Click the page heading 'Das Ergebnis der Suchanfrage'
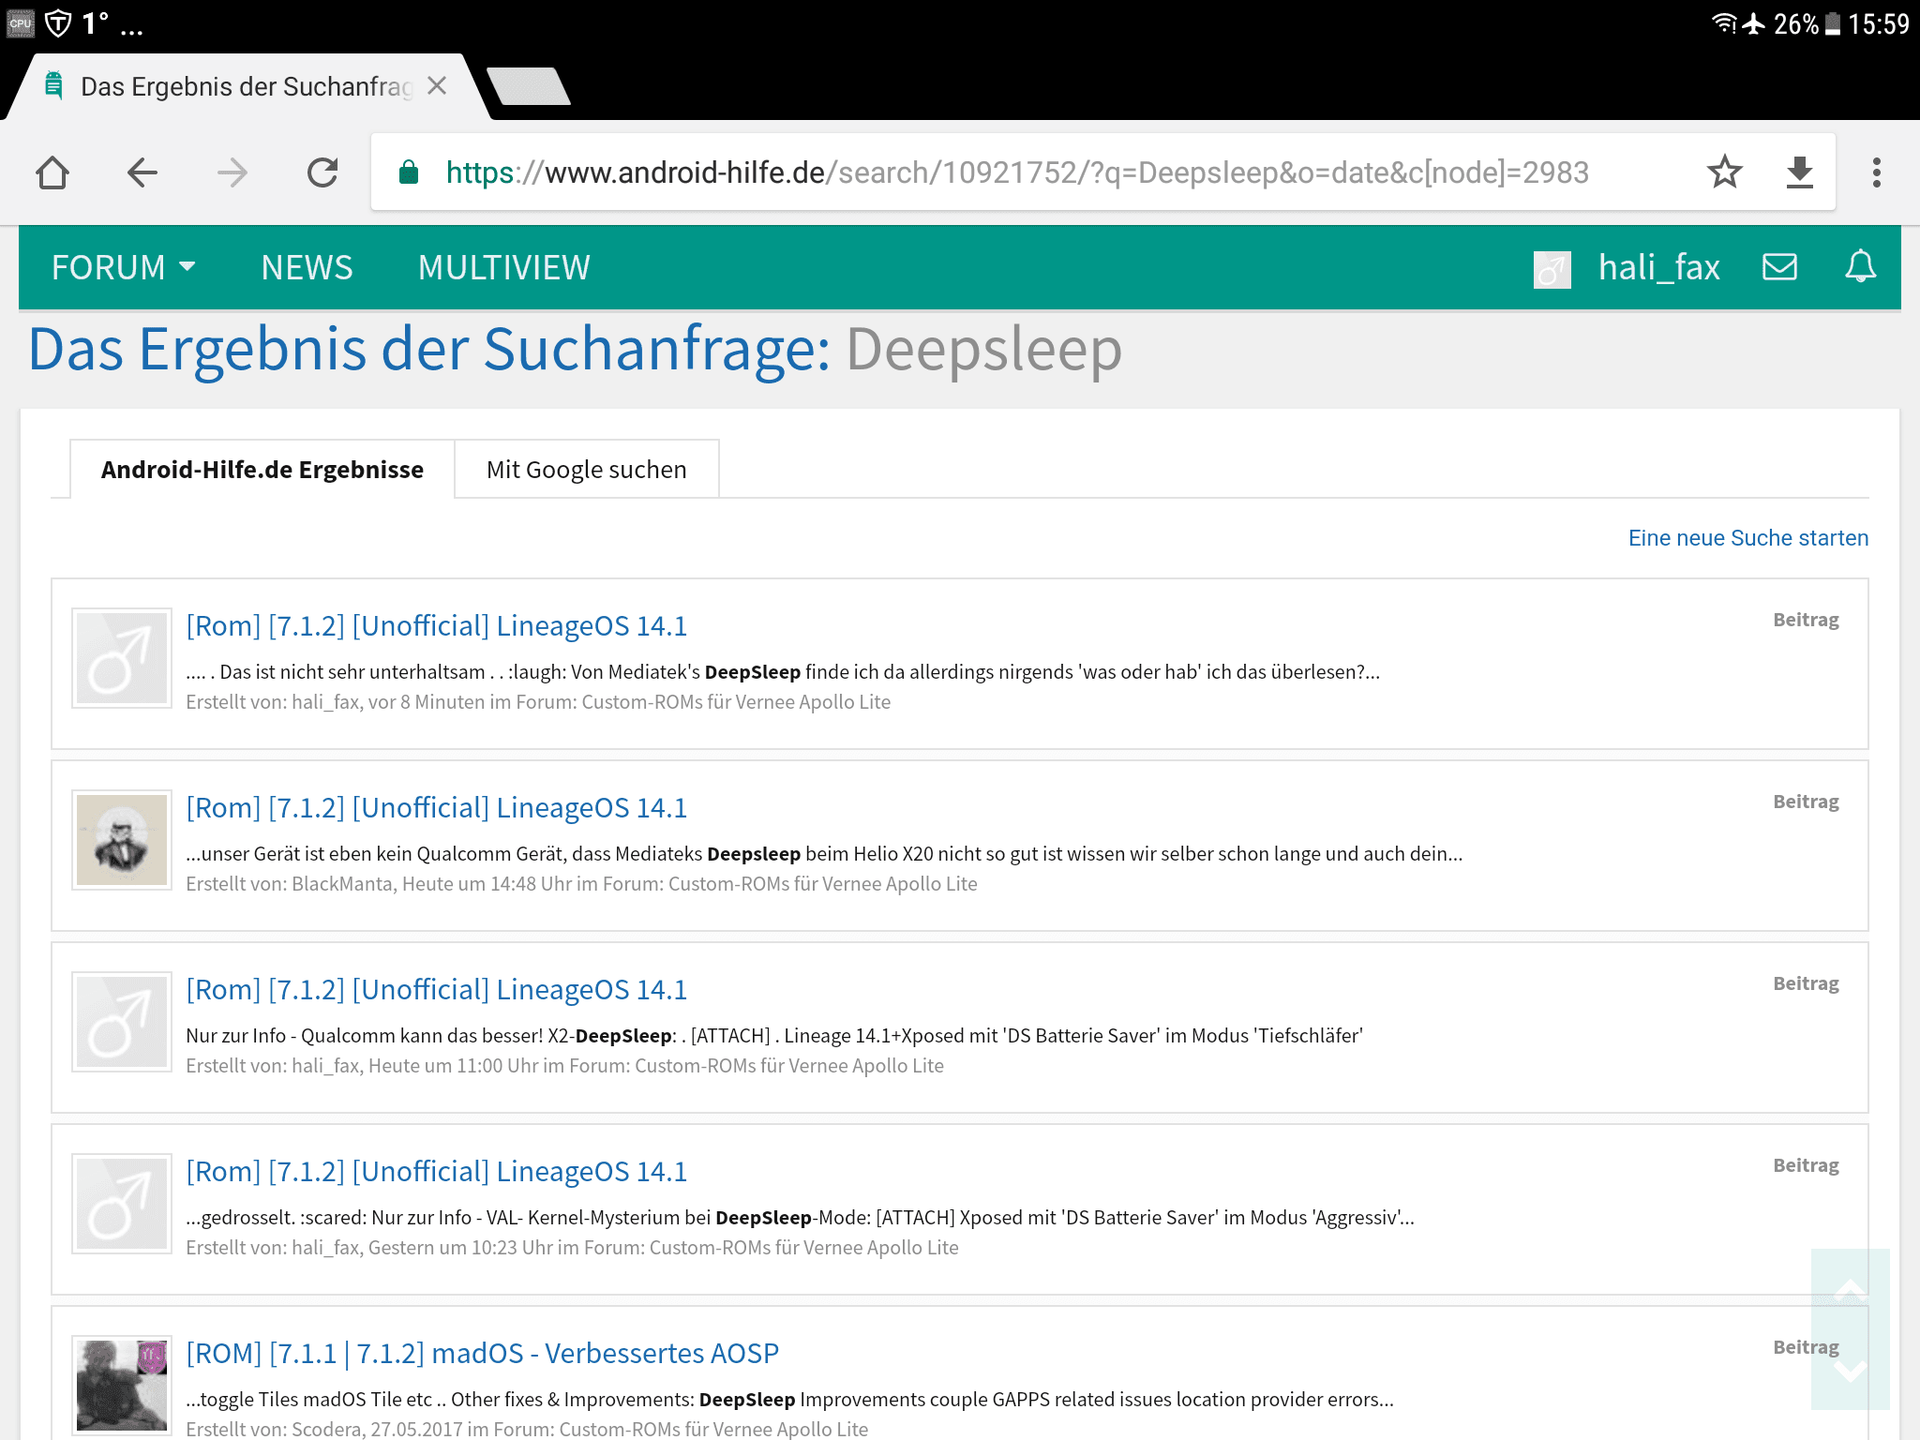Screen dimensions: 1920x1440 pyautogui.click(x=429, y=350)
